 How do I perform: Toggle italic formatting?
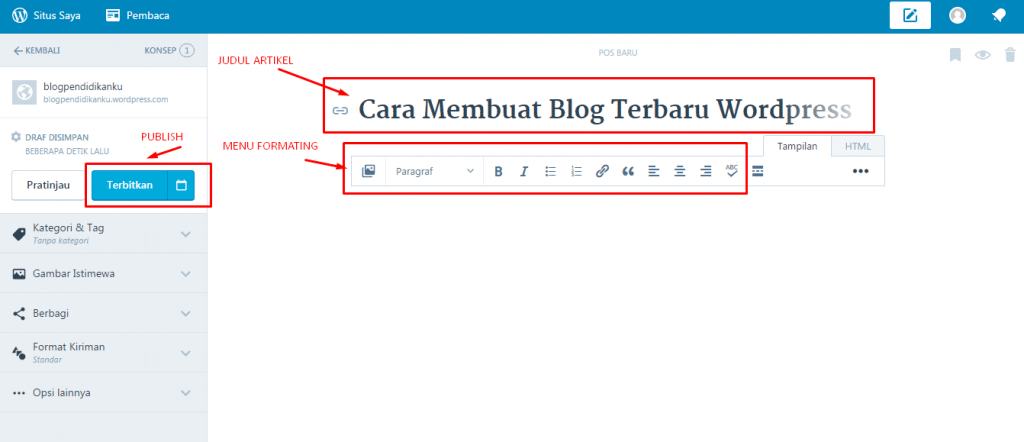[x=524, y=171]
